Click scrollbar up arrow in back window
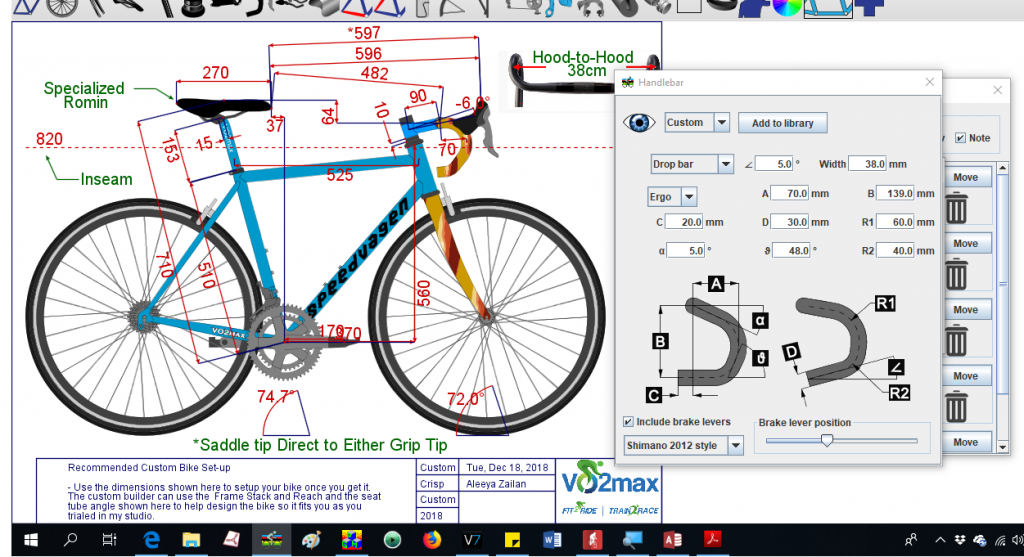Viewport: 1024px width, 557px height. pyautogui.click(x=1003, y=168)
